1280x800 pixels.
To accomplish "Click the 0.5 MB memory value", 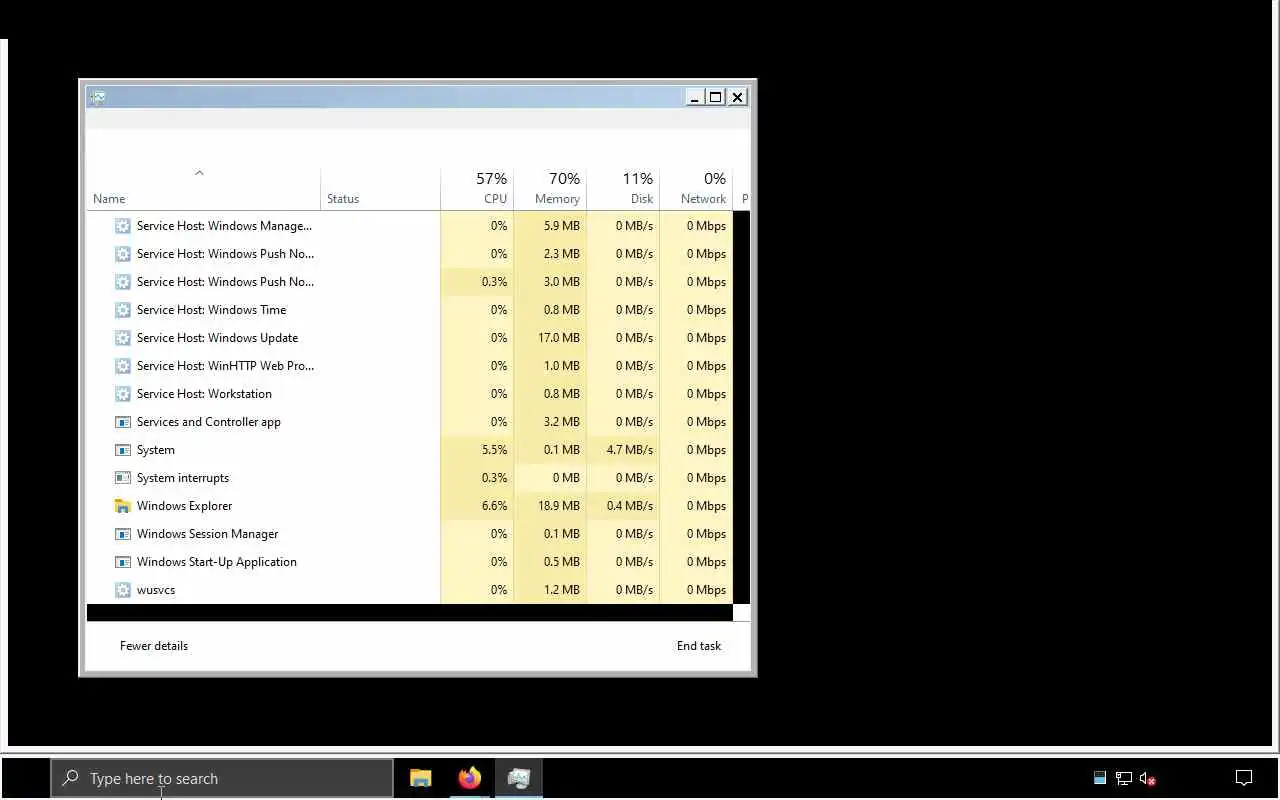I will (562, 562).
